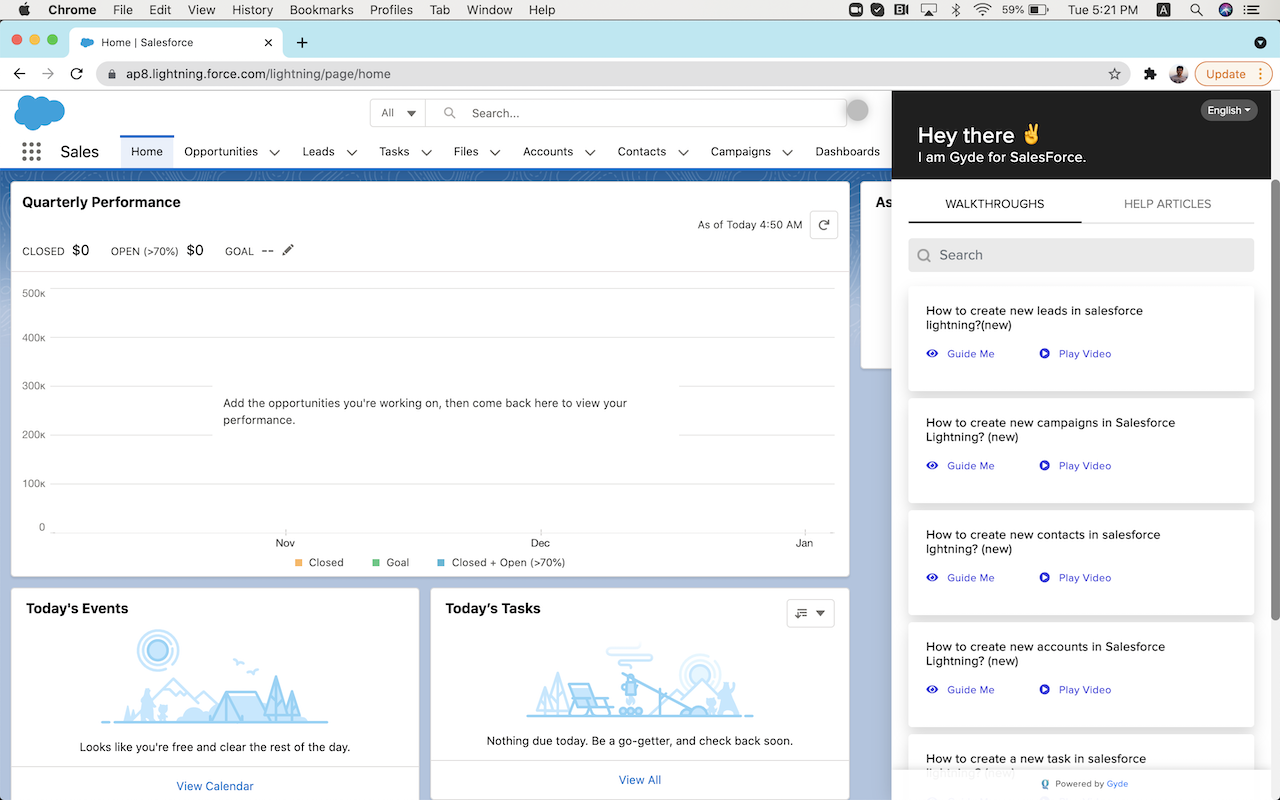The height and width of the screenshot is (800, 1280).
Task: Click the Salesforce search magnifier icon
Action: click(450, 113)
